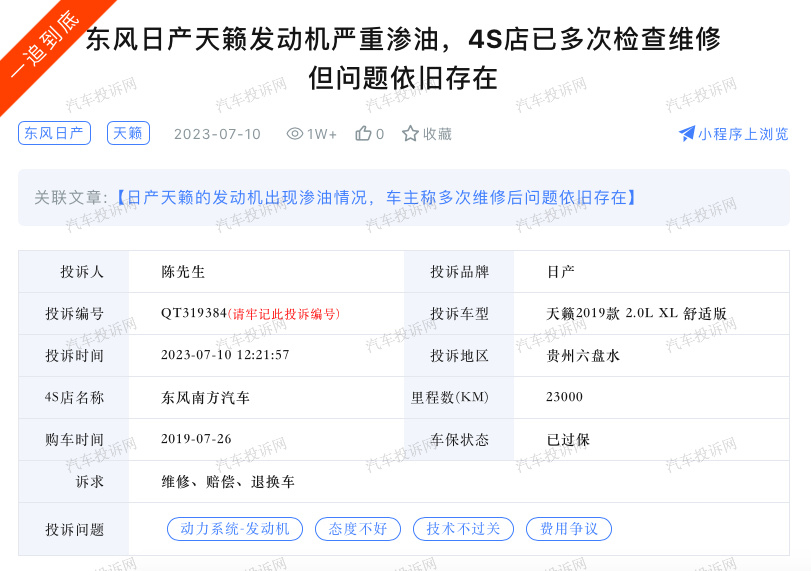
Task: Click the demands value 维修、赔偿、退换车
Action: tap(228, 482)
